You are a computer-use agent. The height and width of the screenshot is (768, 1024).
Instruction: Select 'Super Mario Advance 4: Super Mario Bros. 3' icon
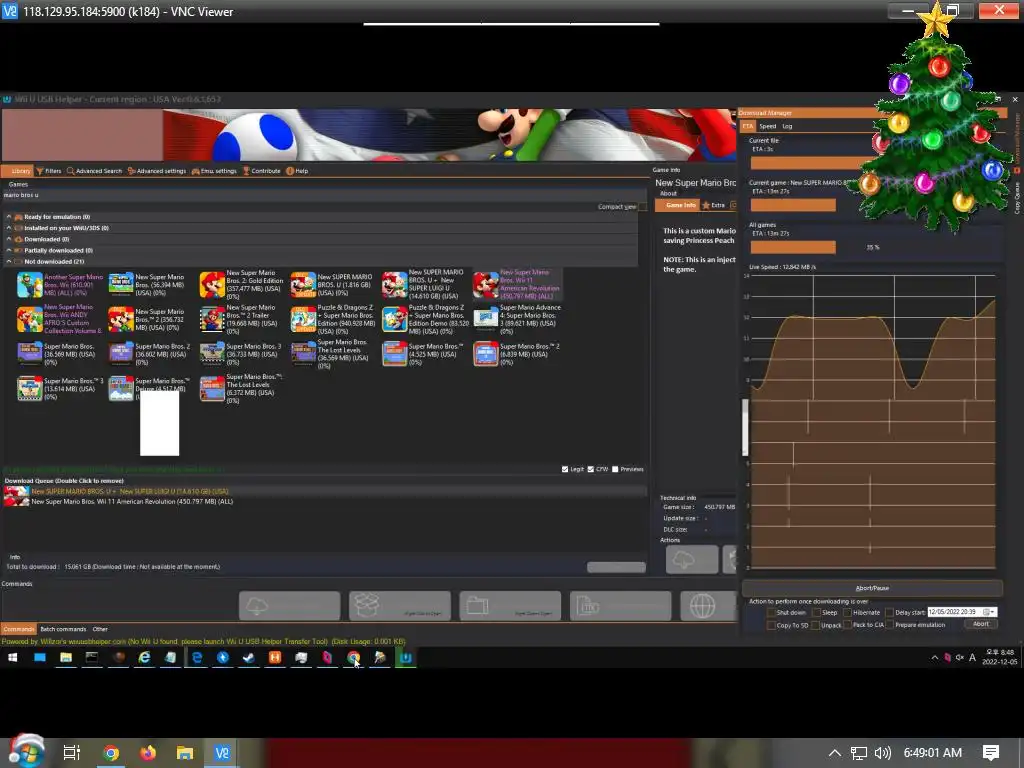[486, 319]
